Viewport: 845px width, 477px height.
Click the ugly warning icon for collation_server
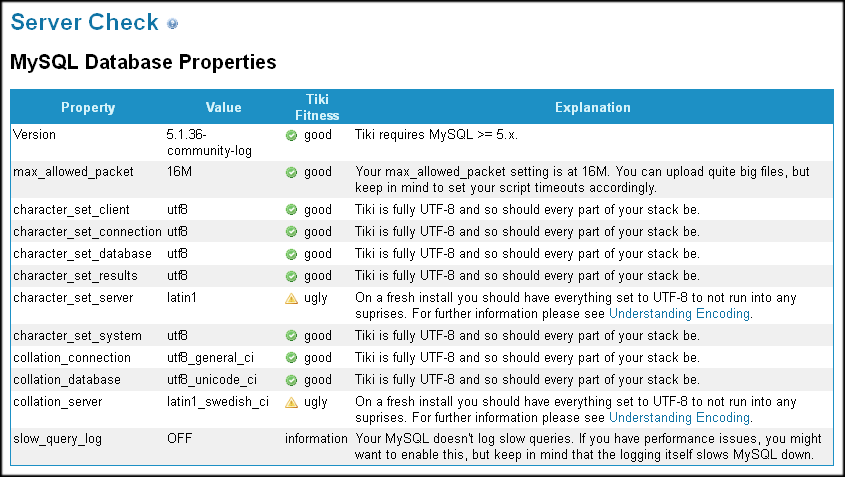(291, 402)
